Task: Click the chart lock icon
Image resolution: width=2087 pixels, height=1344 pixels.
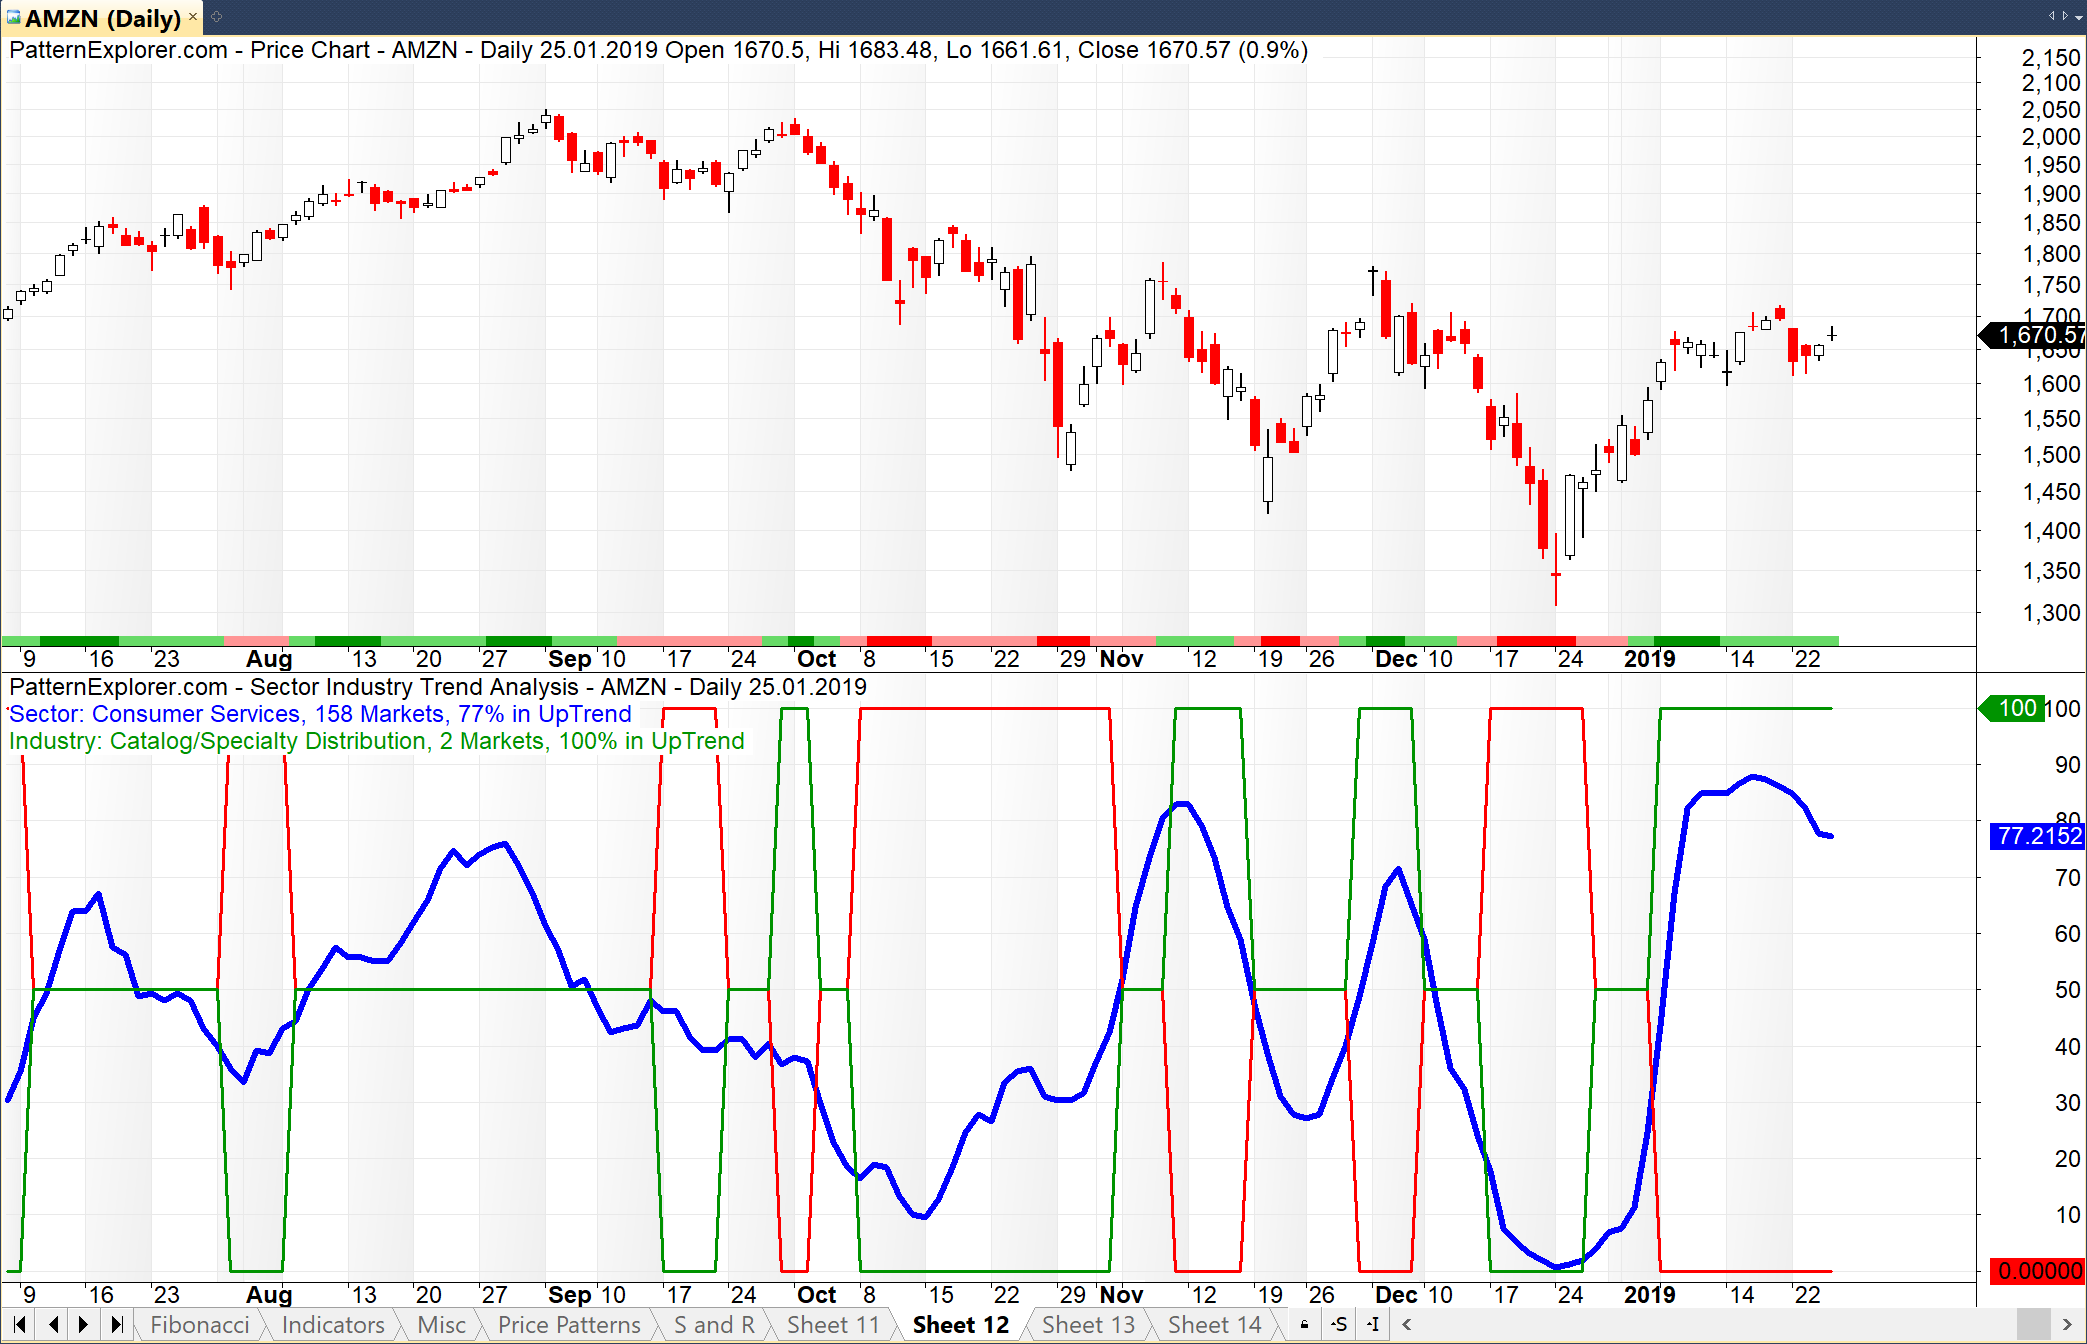Action: point(1304,1325)
